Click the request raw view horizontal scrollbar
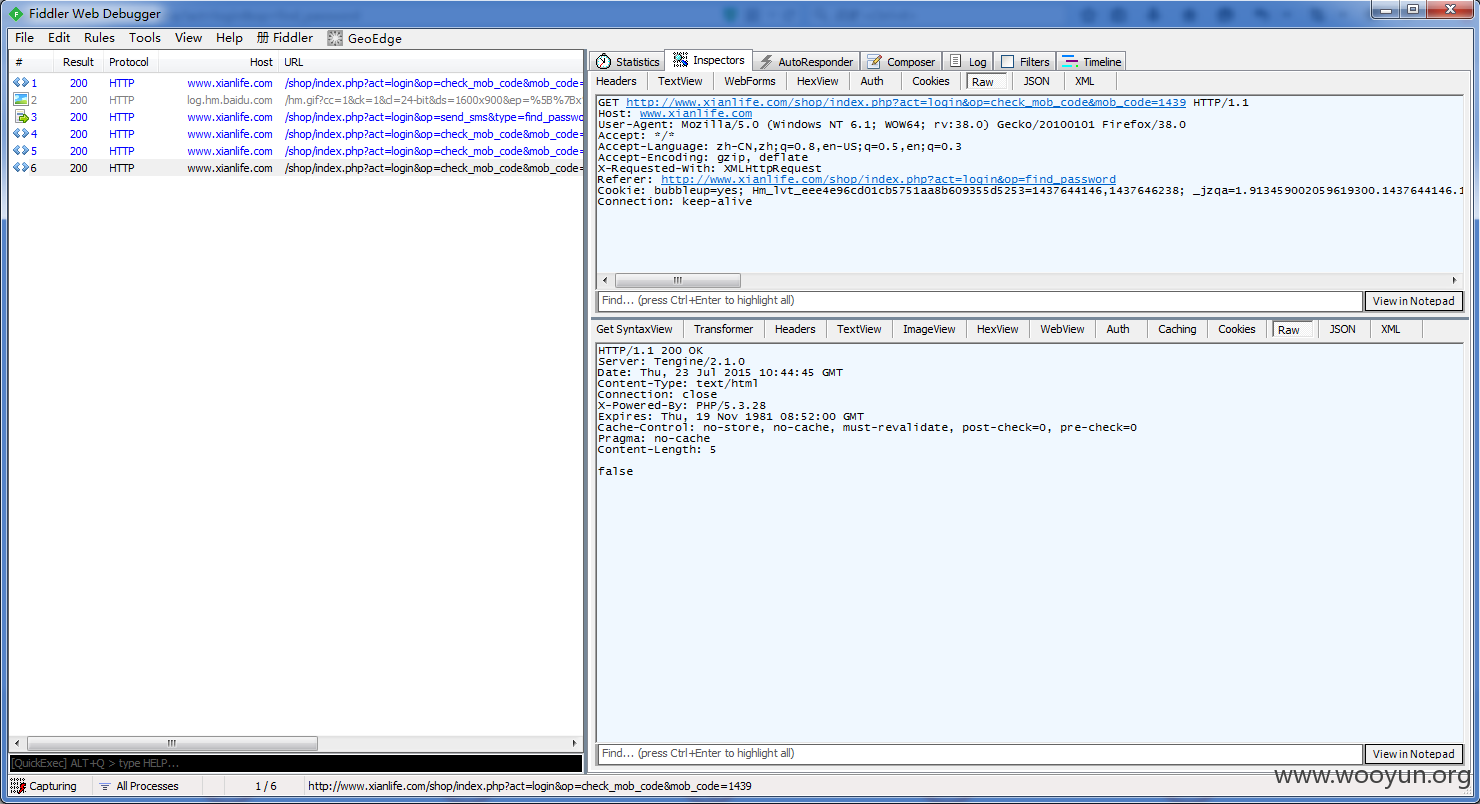Screen dimensions: 1480x804 678,280
